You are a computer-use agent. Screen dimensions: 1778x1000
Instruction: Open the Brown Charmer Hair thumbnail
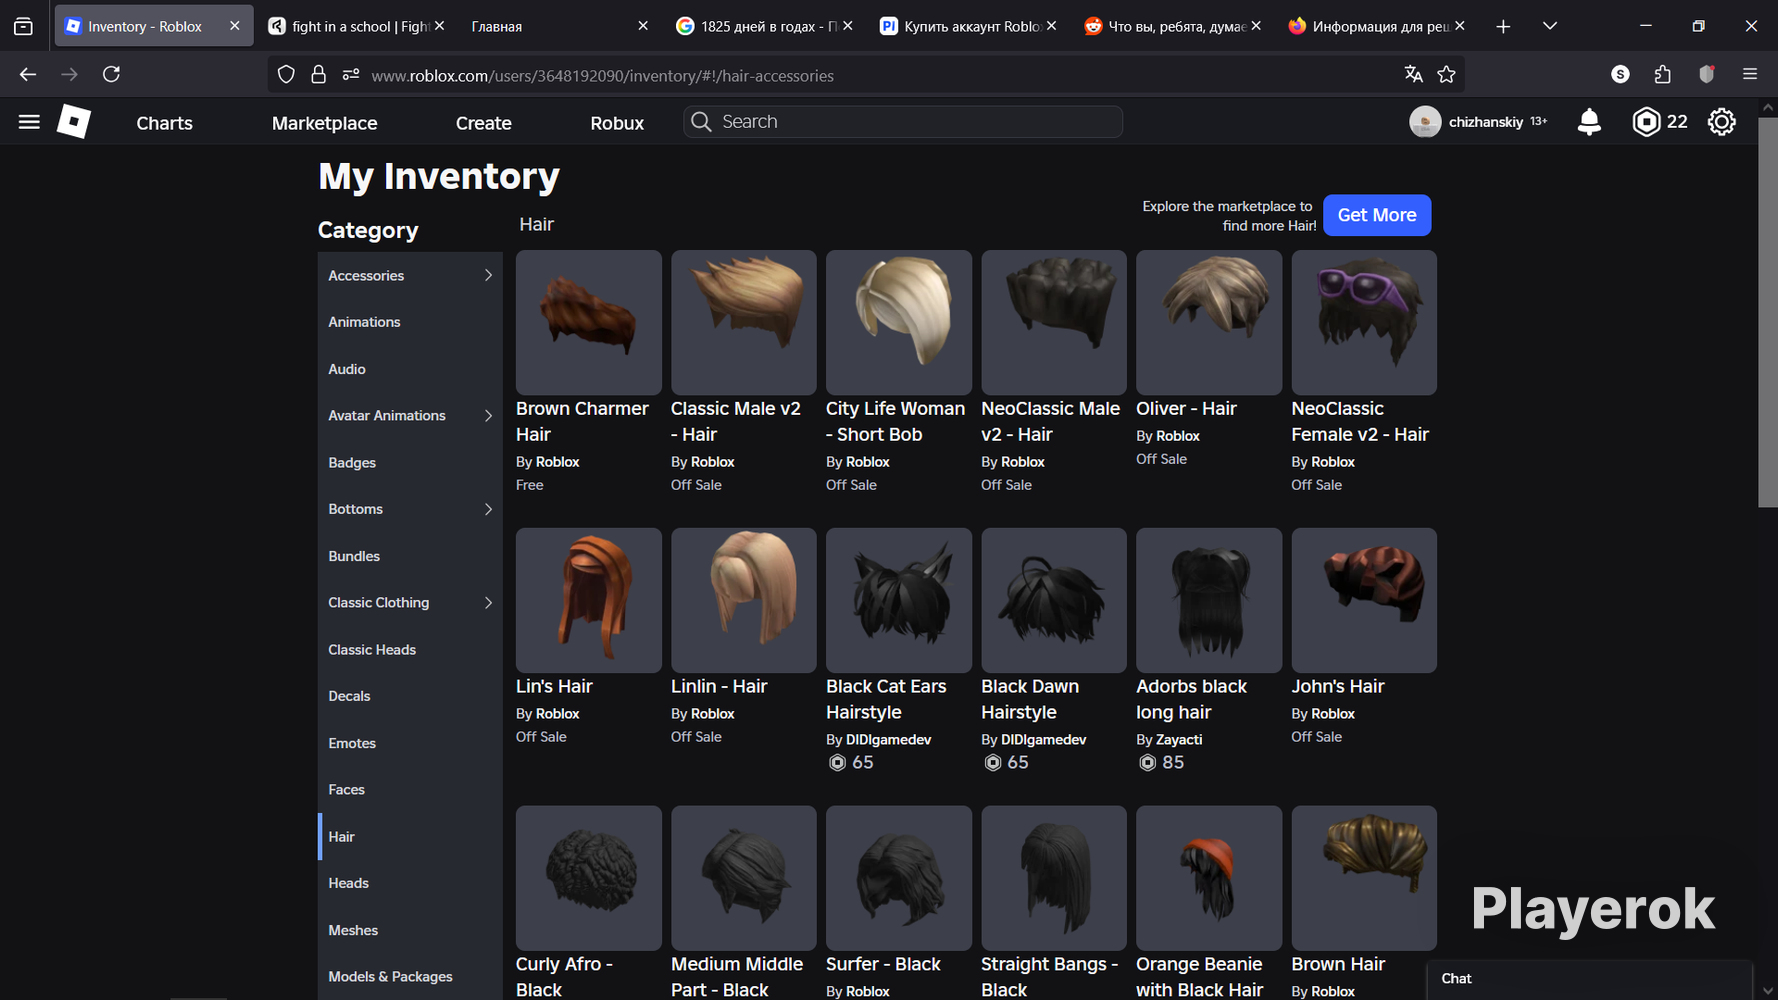tap(589, 322)
